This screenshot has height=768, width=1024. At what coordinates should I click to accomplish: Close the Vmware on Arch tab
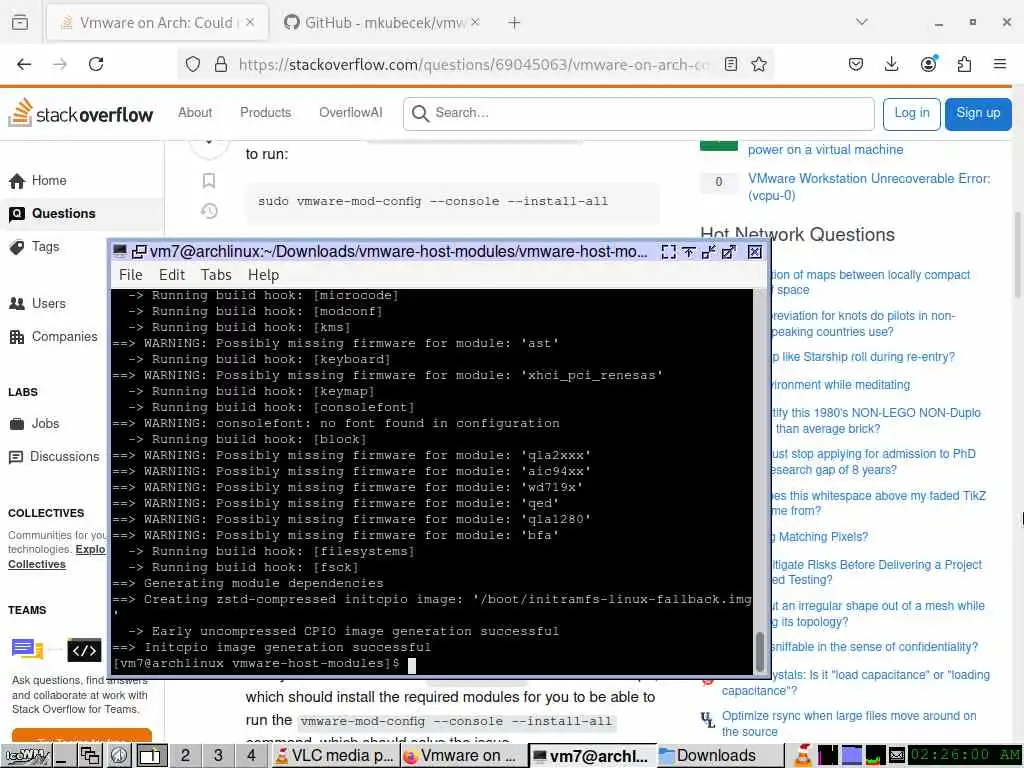(250, 23)
